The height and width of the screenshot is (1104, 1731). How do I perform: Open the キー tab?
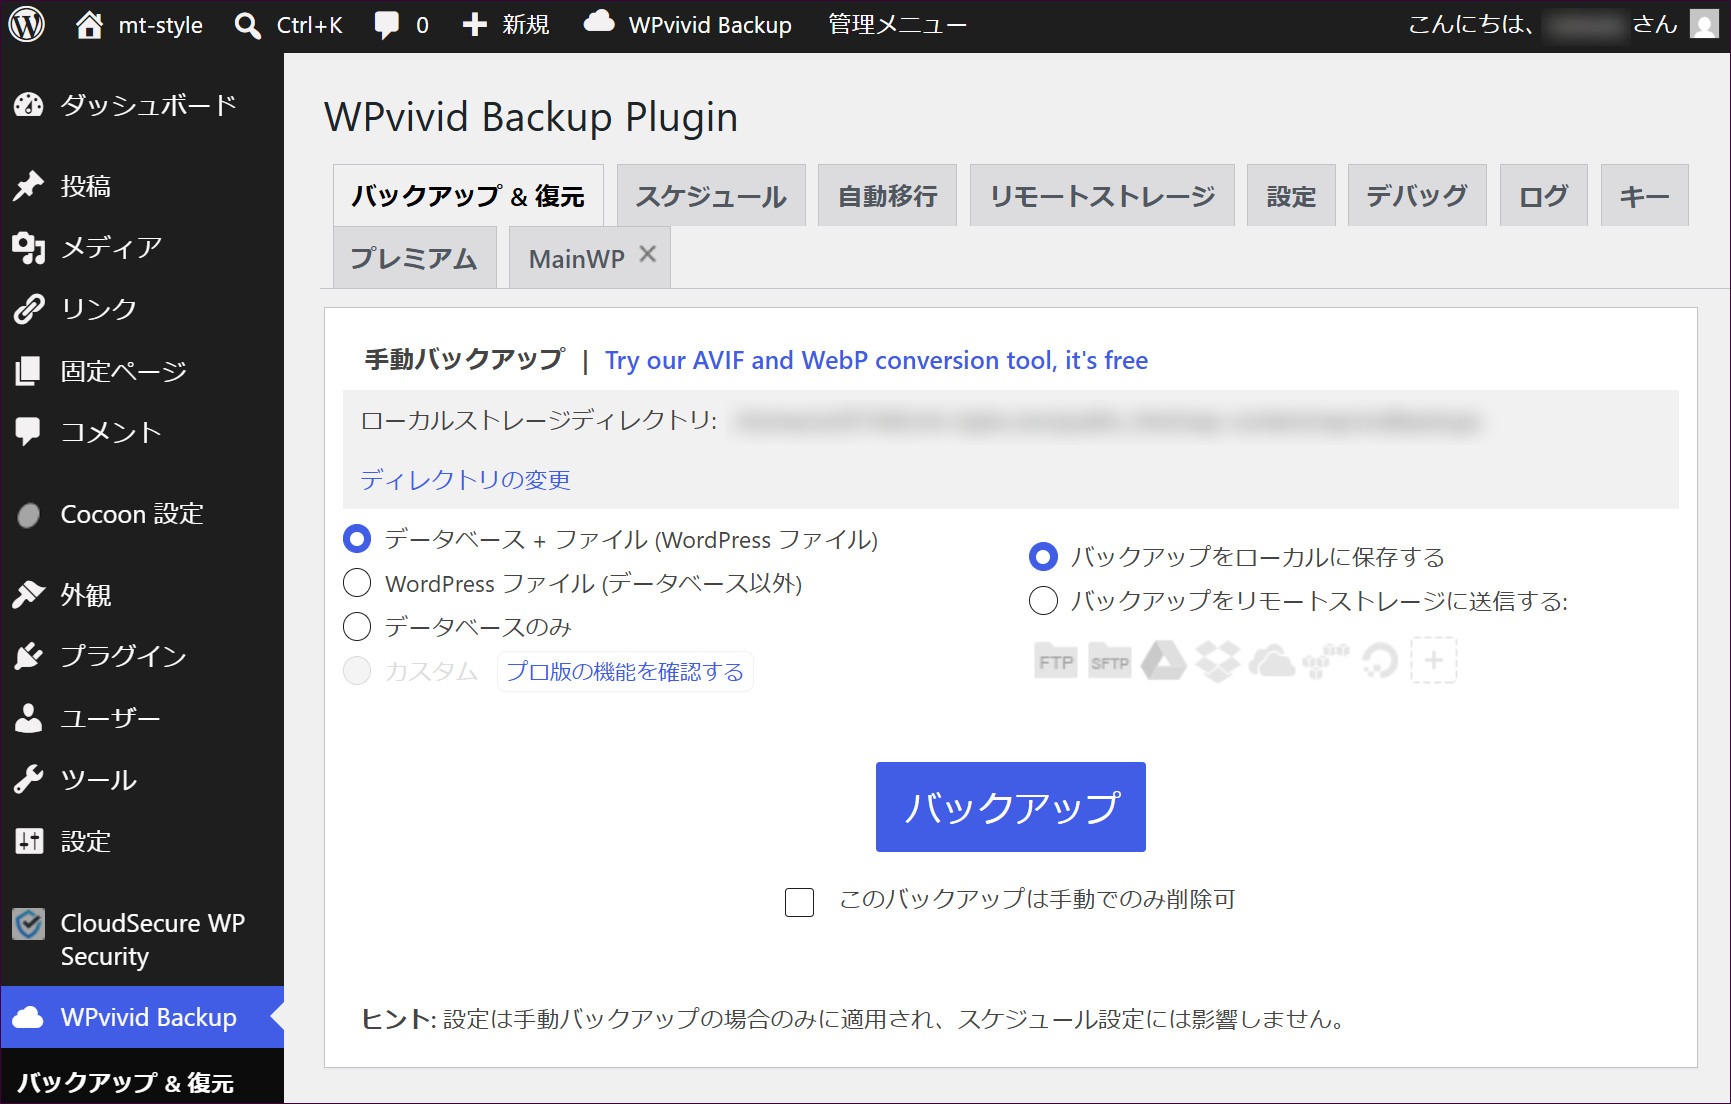point(1645,196)
